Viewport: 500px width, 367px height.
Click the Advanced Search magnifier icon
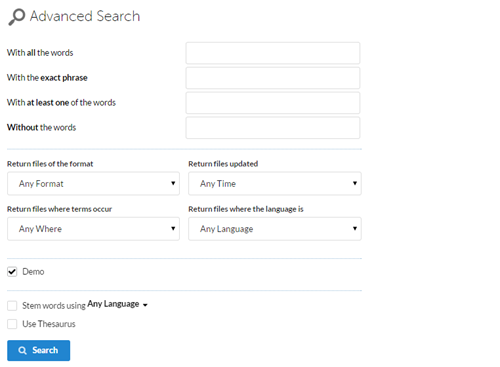[x=17, y=17]
